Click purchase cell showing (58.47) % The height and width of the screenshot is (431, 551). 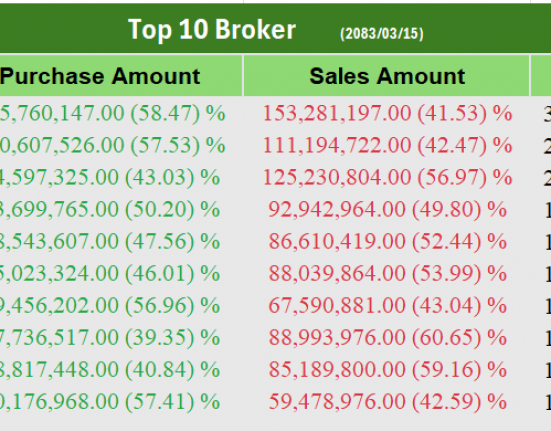coord(112,113)
